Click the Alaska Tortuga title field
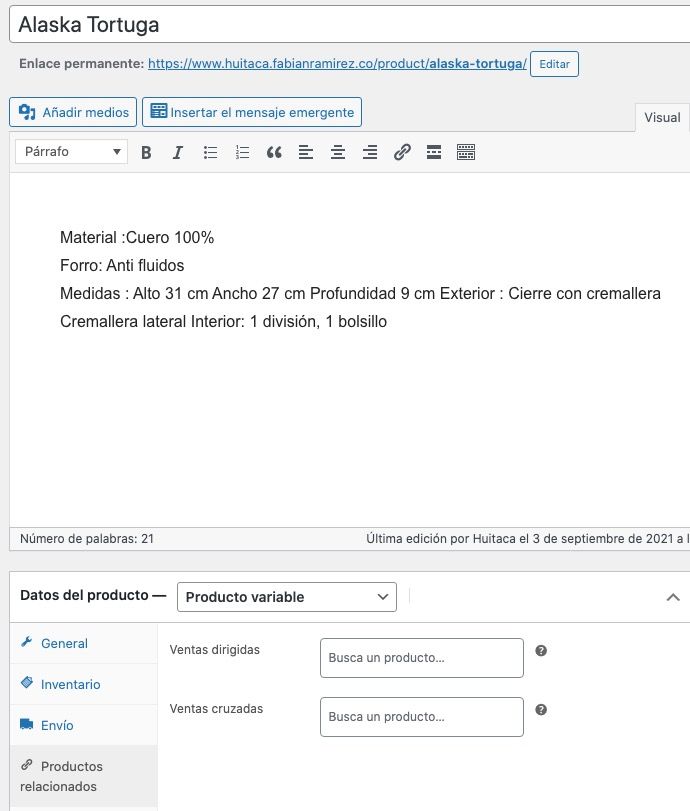 click(350, 25)
